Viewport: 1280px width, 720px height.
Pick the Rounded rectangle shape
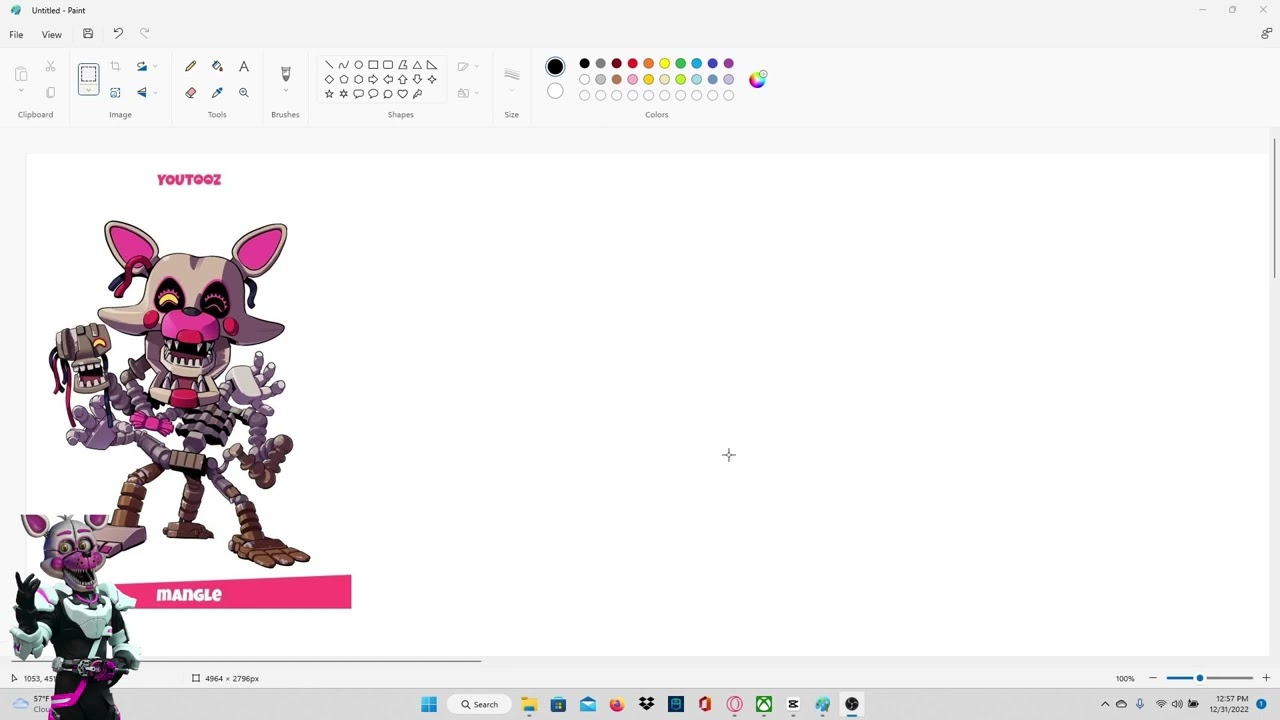click(x=388, y=65)
